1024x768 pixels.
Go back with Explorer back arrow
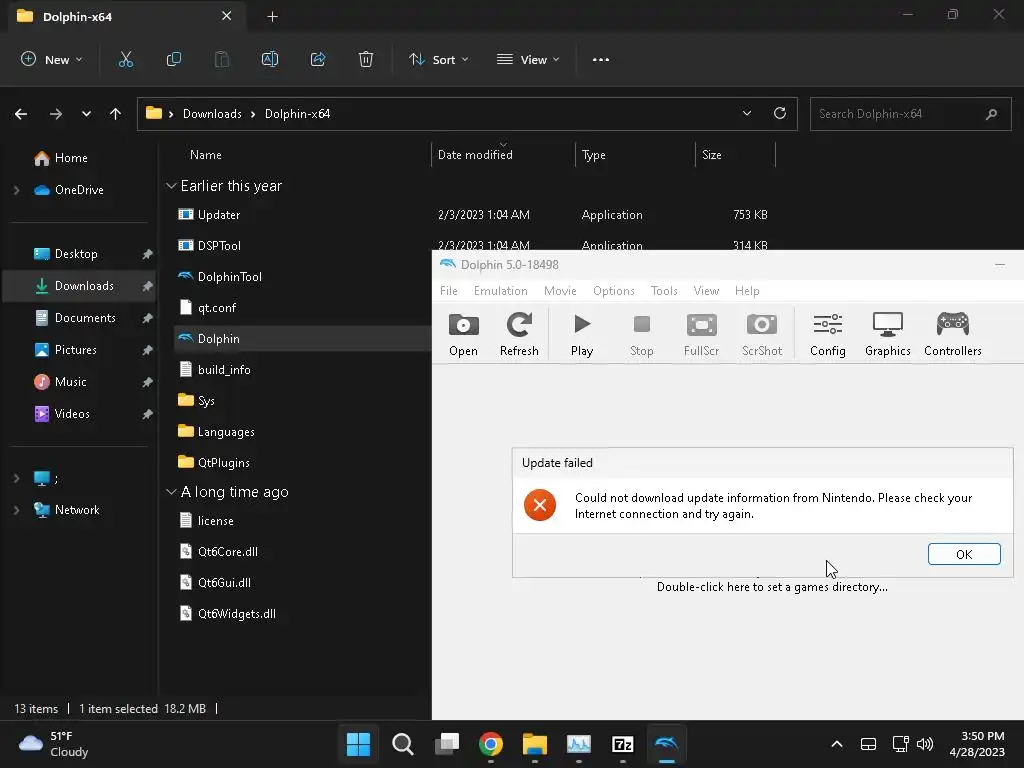[21, 114]
